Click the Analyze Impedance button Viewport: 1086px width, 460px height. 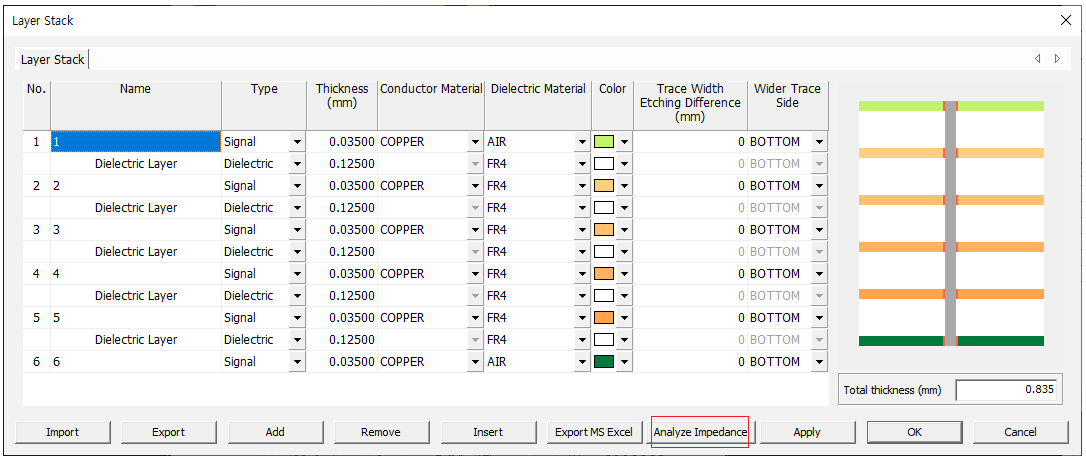[700, 432]
